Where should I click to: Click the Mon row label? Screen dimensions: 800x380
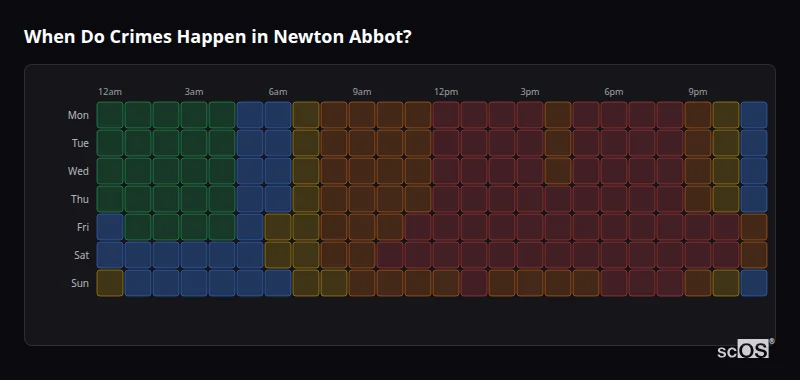78,115
